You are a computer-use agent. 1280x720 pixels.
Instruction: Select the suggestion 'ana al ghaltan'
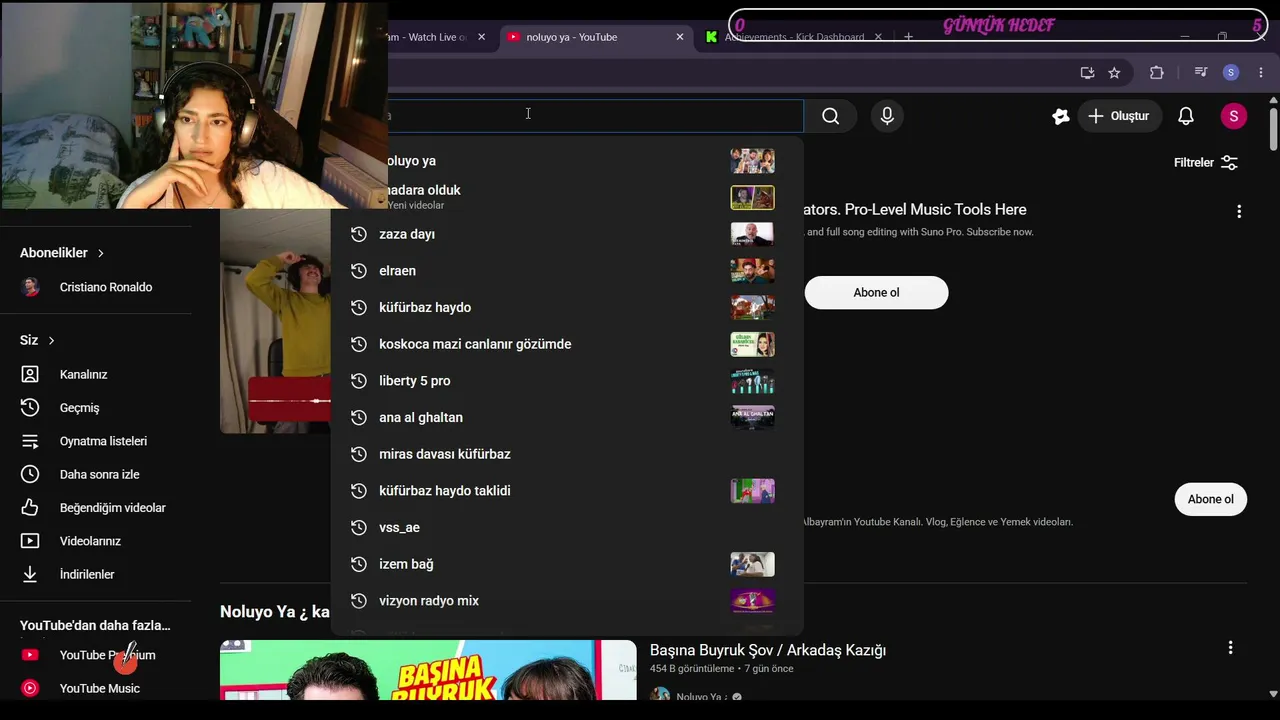(567, 417)
